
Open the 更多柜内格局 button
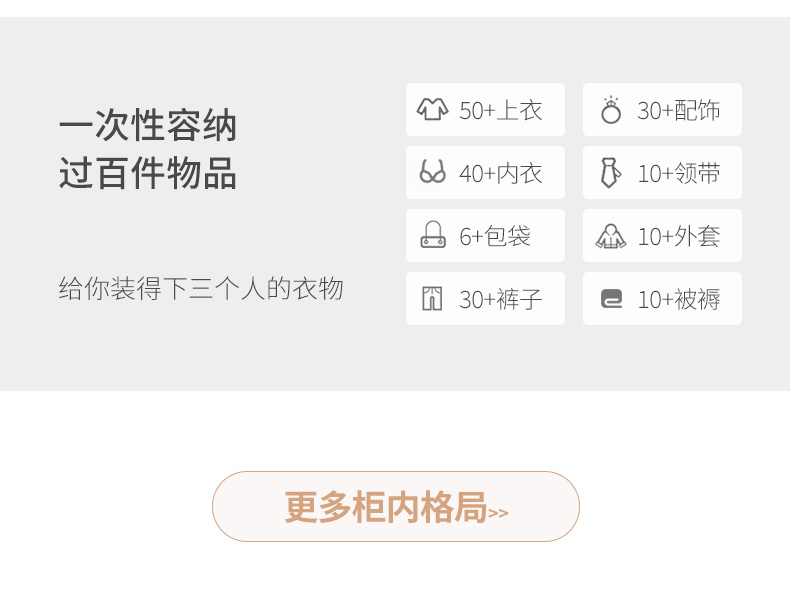click(x=396, y=506)
